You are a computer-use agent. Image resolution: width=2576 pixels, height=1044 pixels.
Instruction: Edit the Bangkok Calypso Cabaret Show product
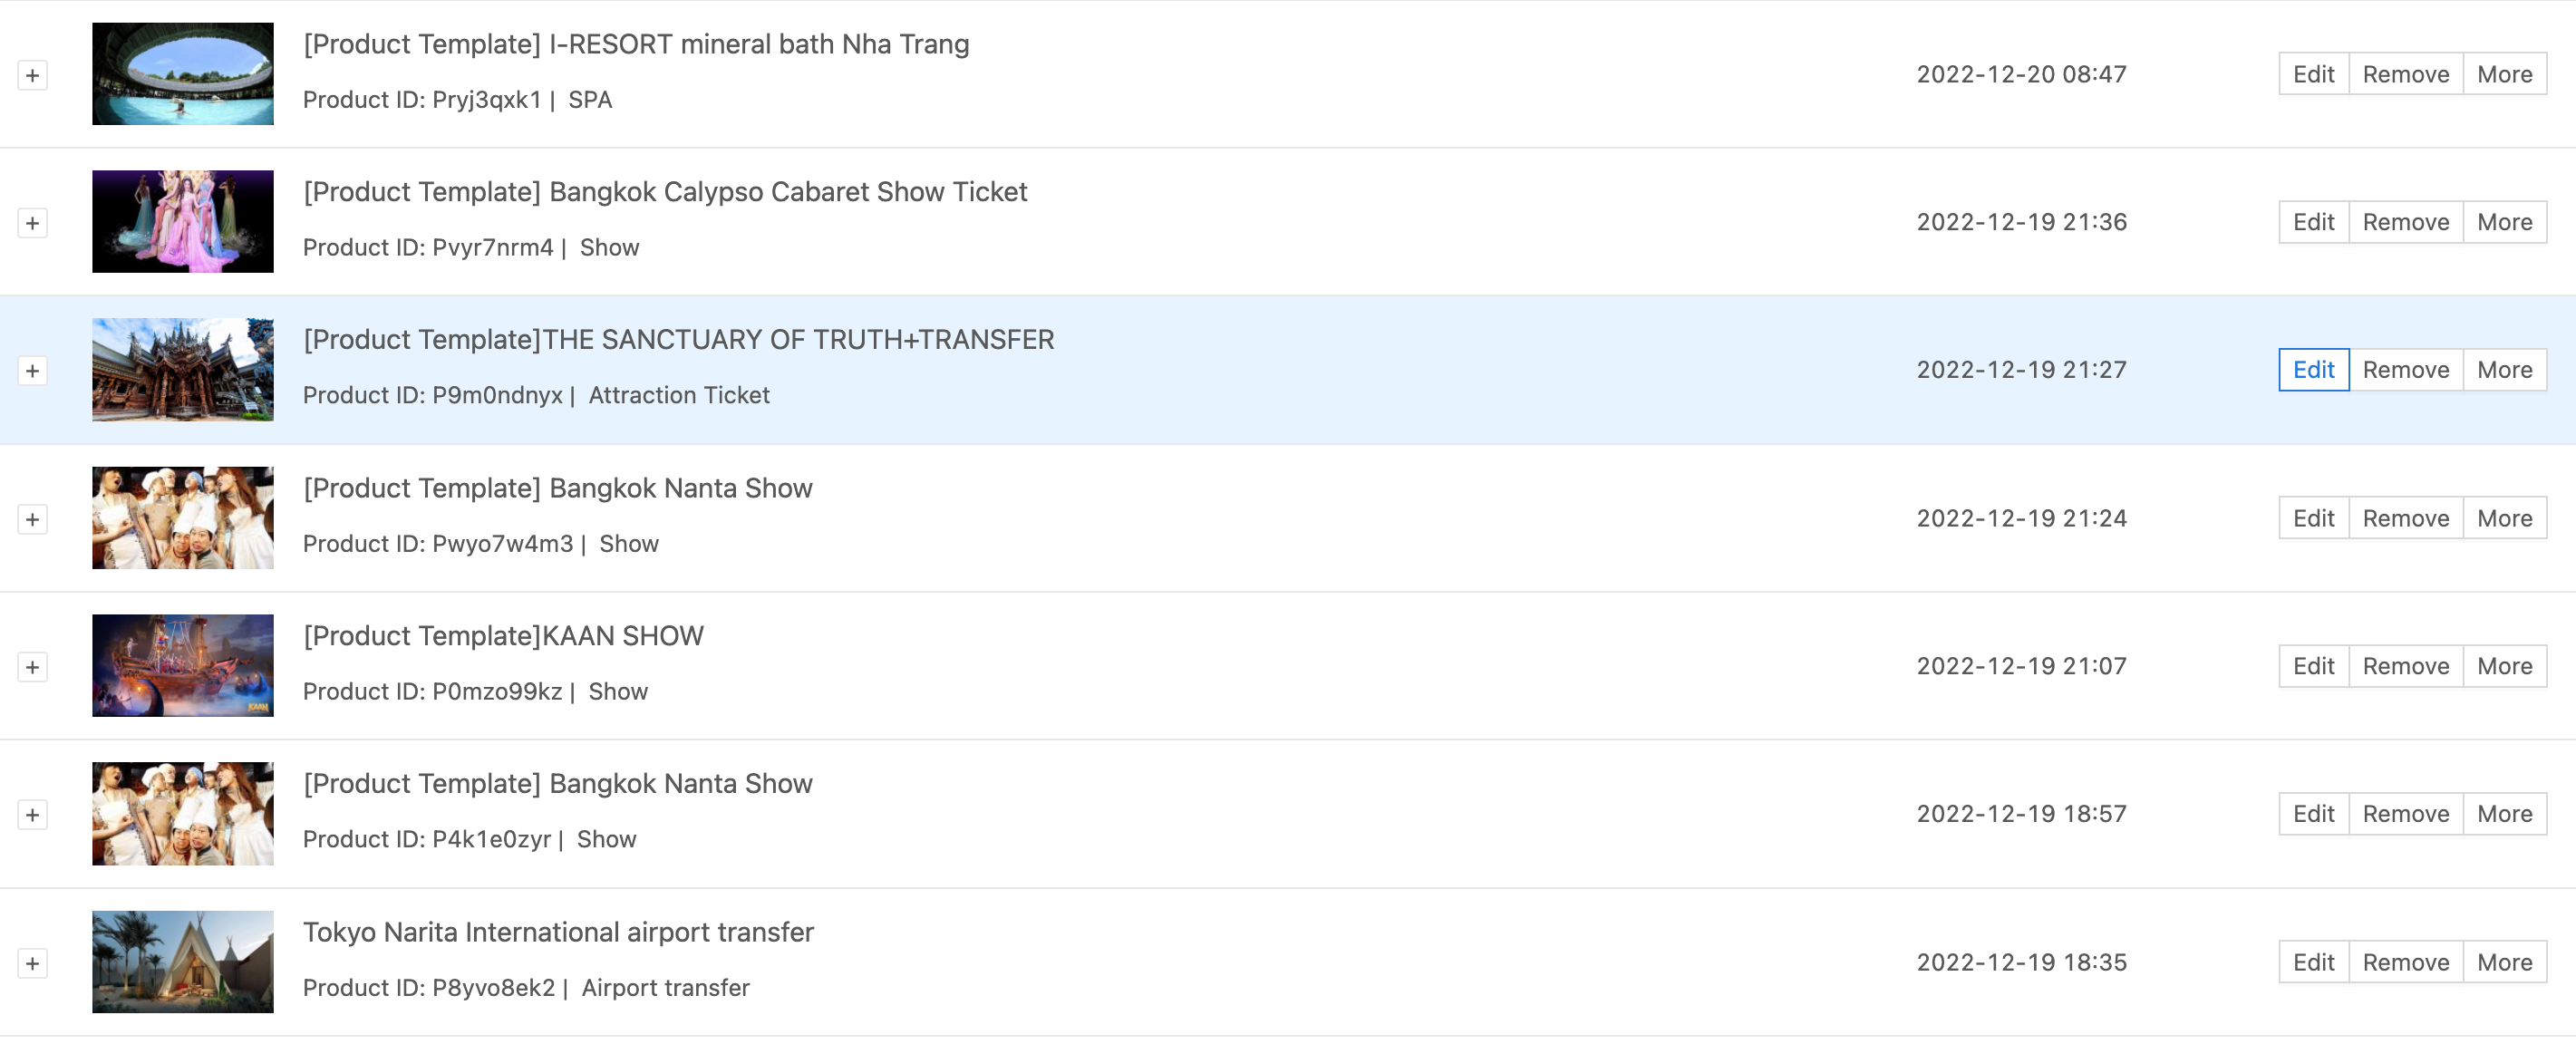point(2313,222)
